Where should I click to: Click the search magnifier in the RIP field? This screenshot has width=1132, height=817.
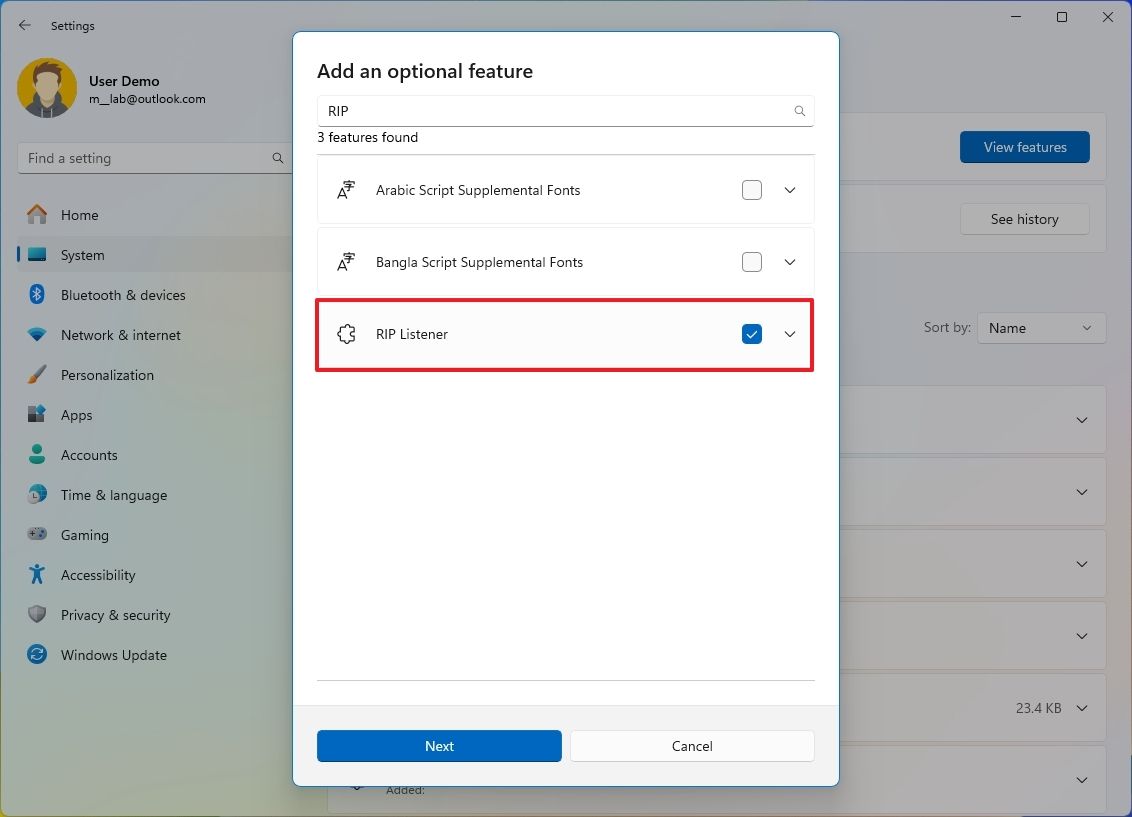(799, 111)
